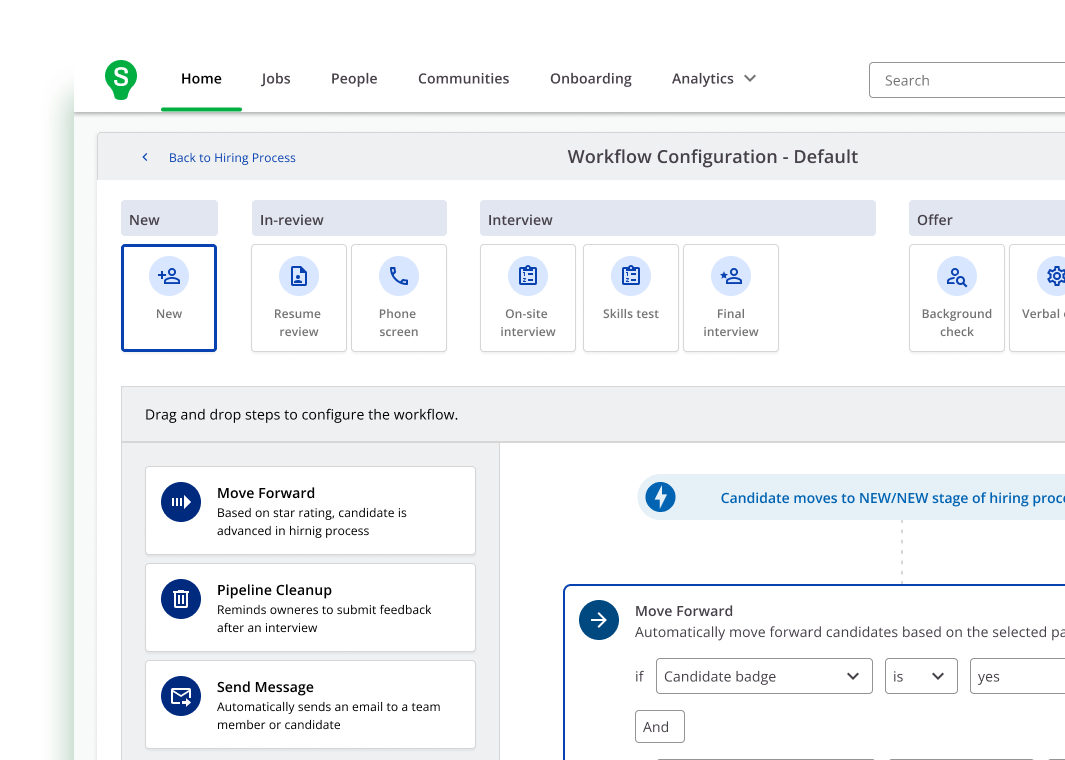Select the Final interview step icon

coord(730,276)
